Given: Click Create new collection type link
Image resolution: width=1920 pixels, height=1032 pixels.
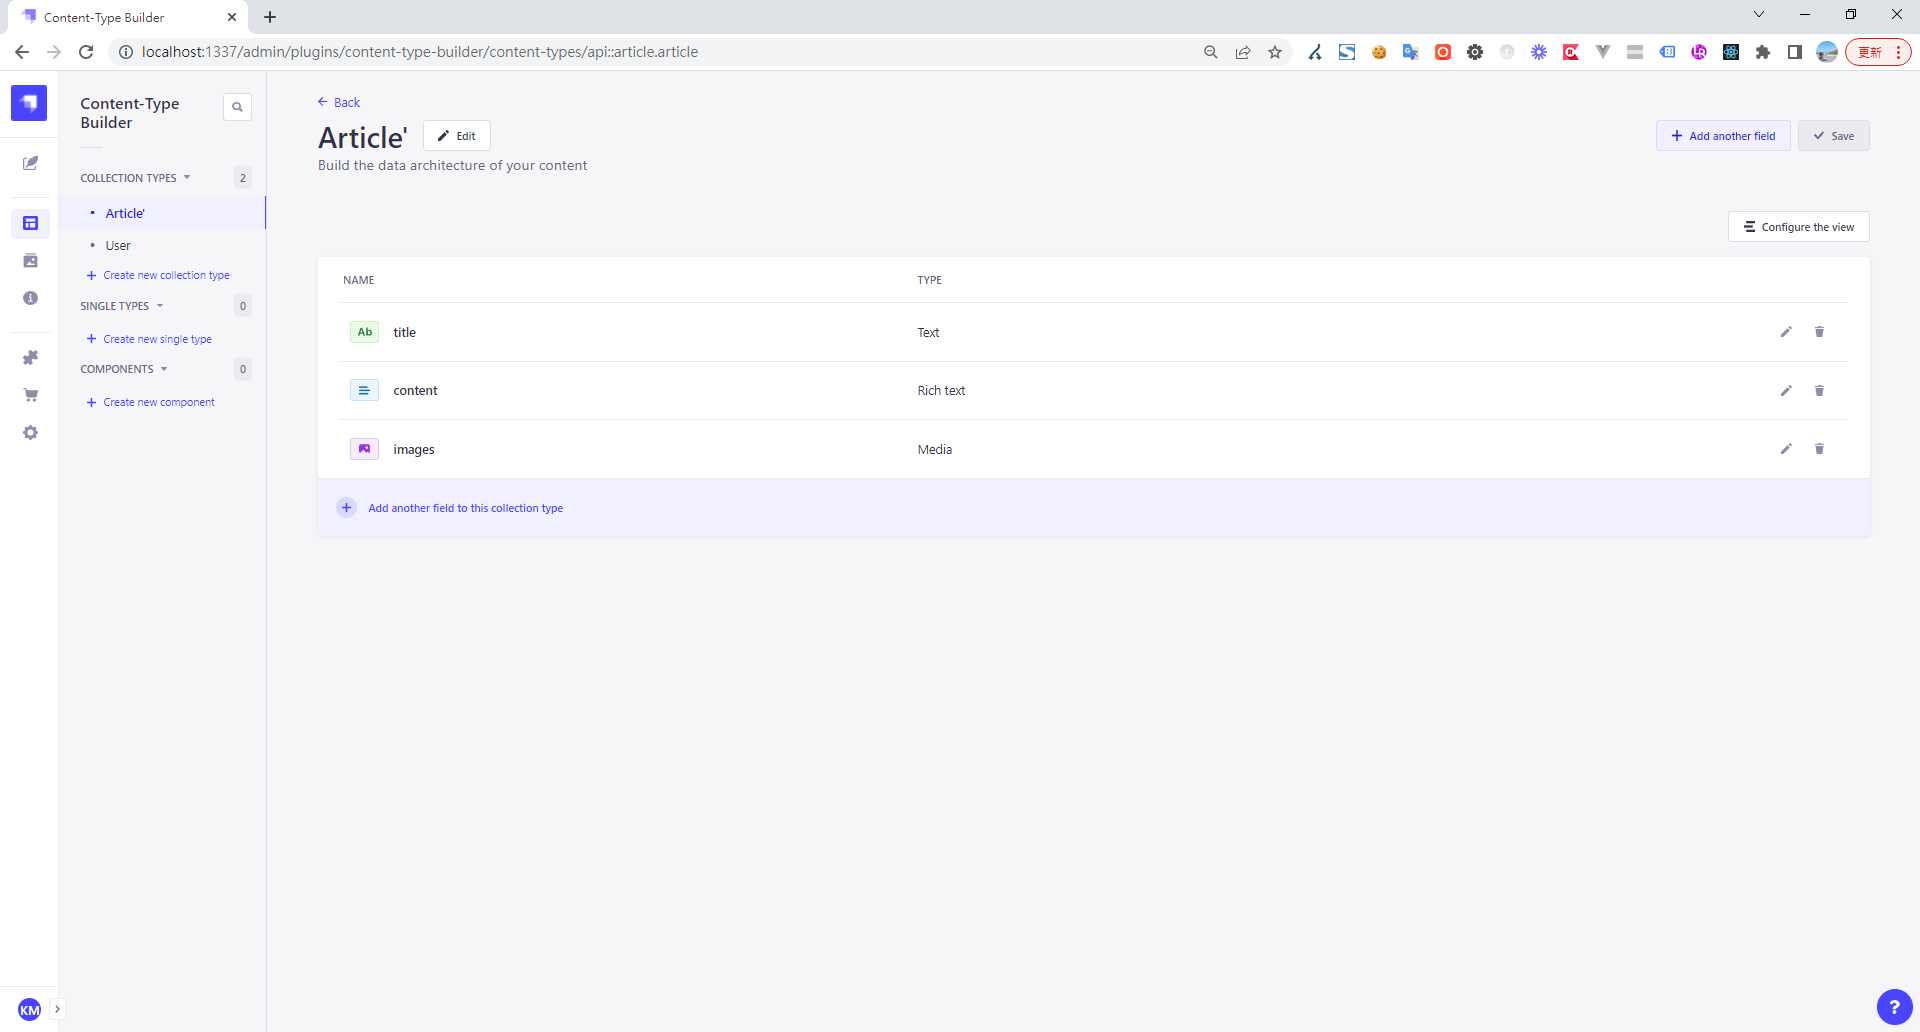Looking at the screenshot, I should [x=166, y=276].
